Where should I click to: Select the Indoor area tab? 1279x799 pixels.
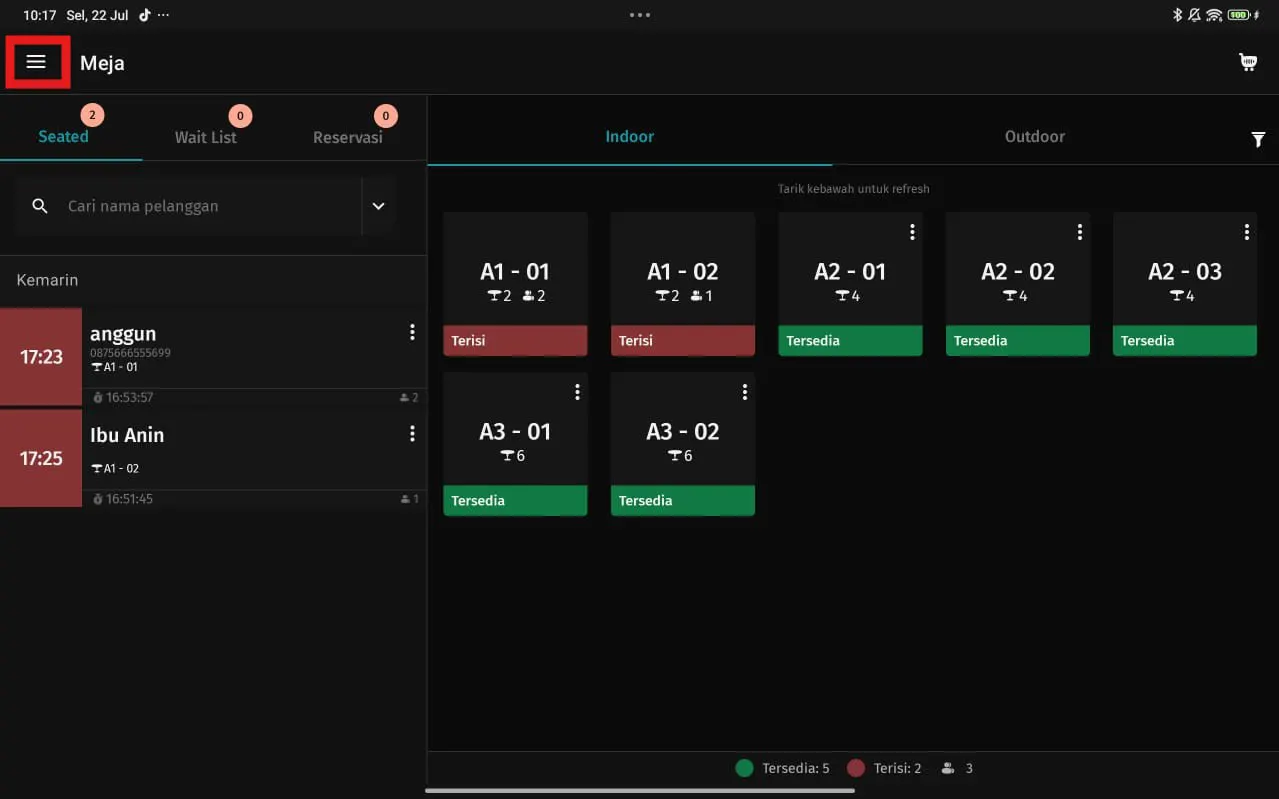click(629, 137)
